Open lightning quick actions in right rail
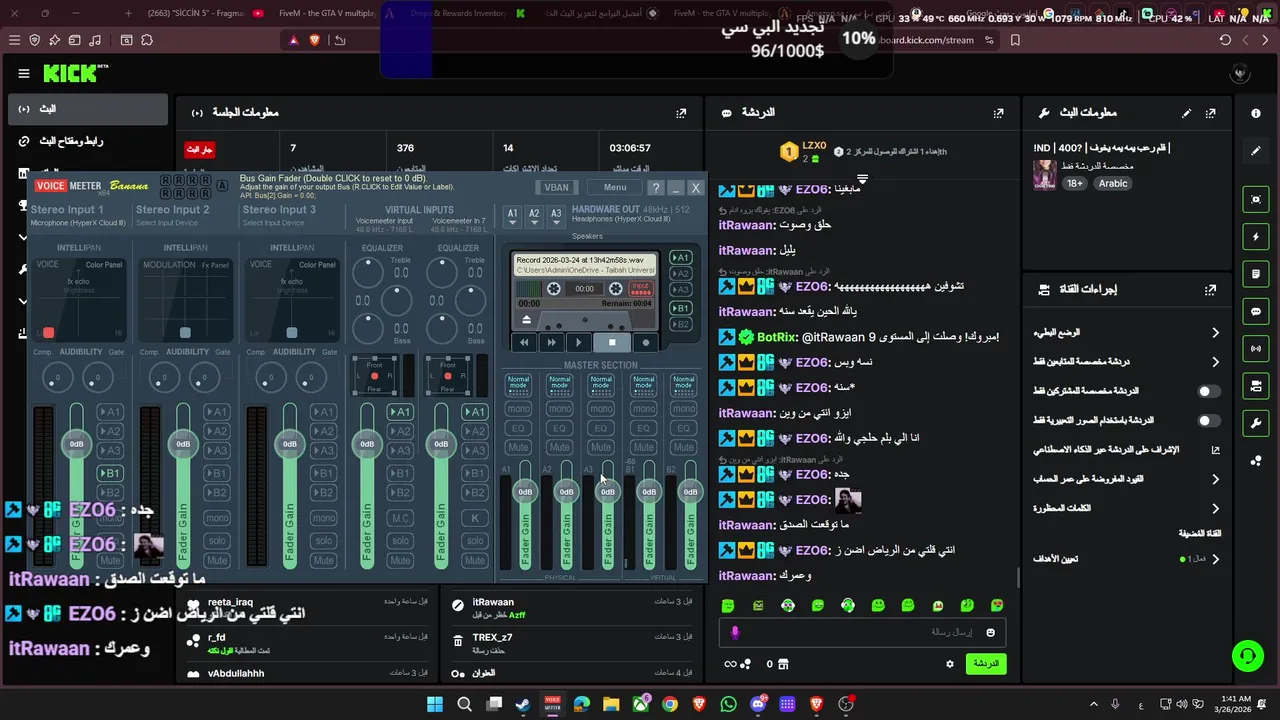 click(1256, 237)
